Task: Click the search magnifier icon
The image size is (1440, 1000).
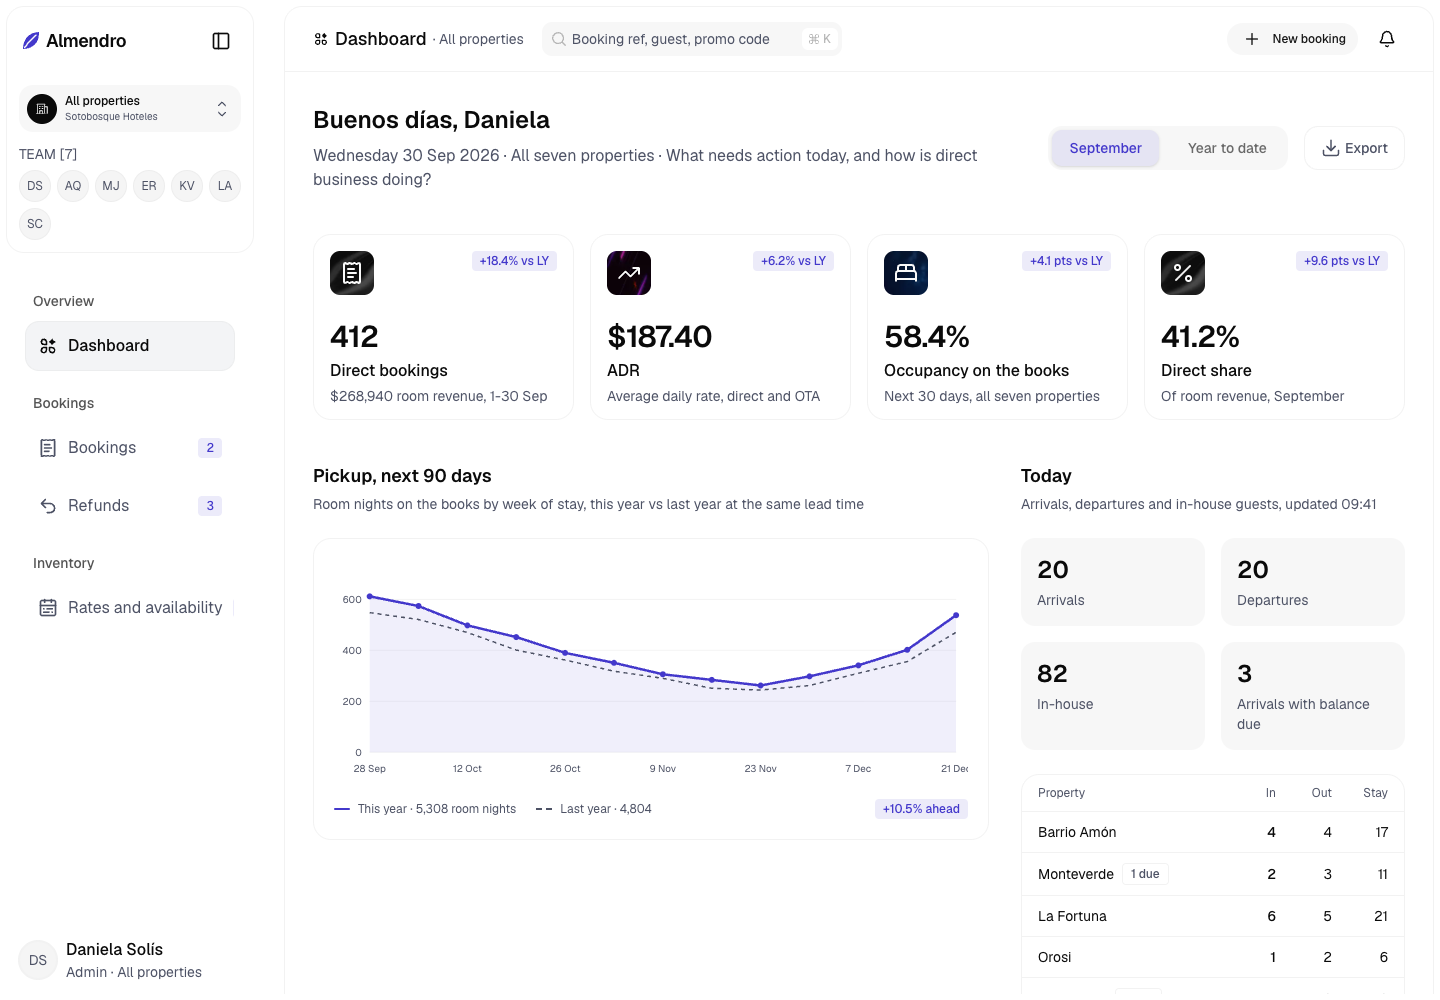Action: pyautogui.click(x=559, y=39)
